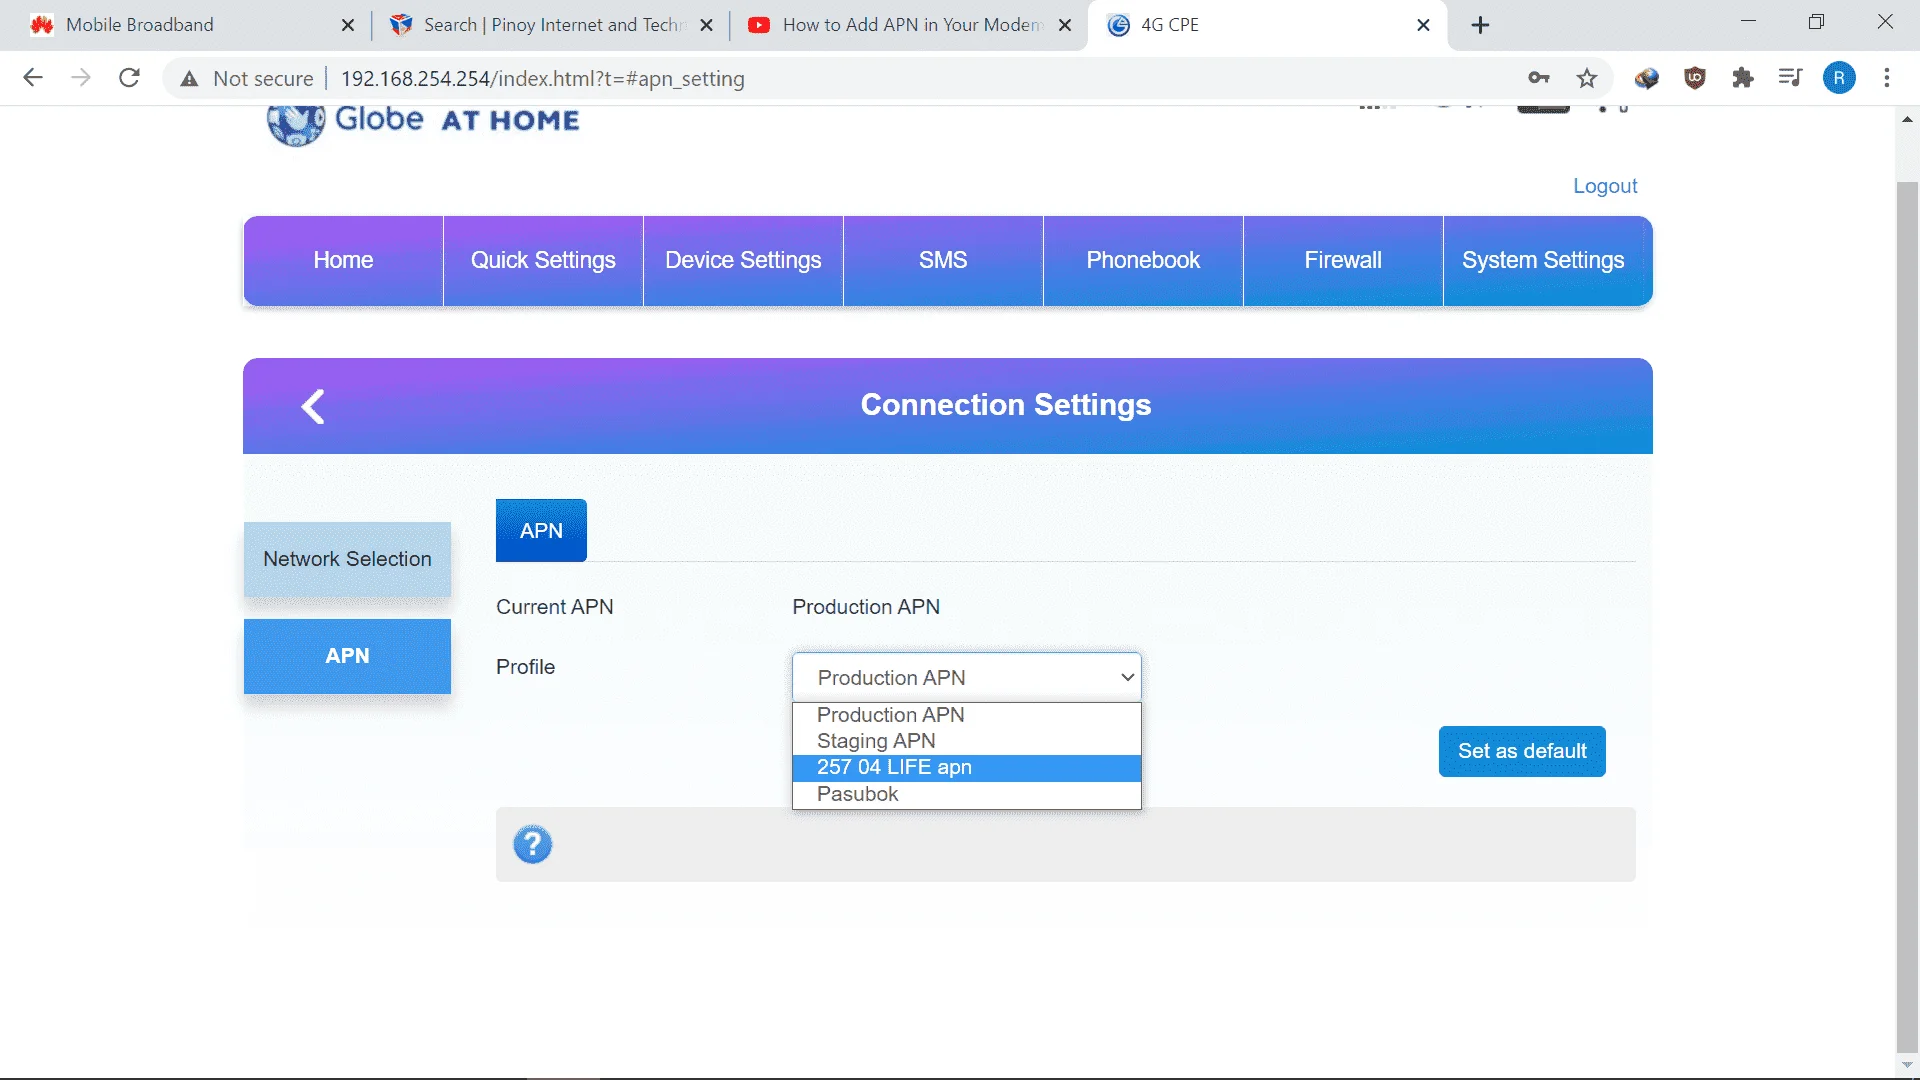Click the Set as default button

coord(1522,751)
